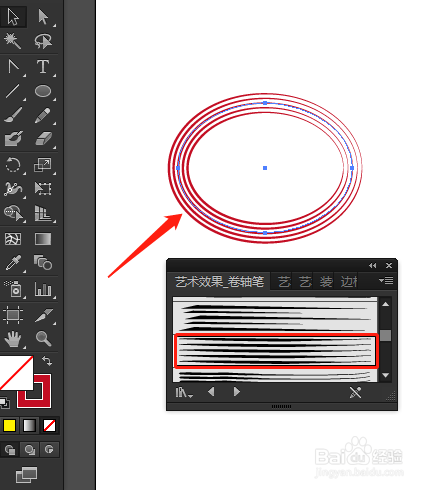Screen dimensions: 432x490
Task: Select the Artboard tool
Action: [13, 315]
